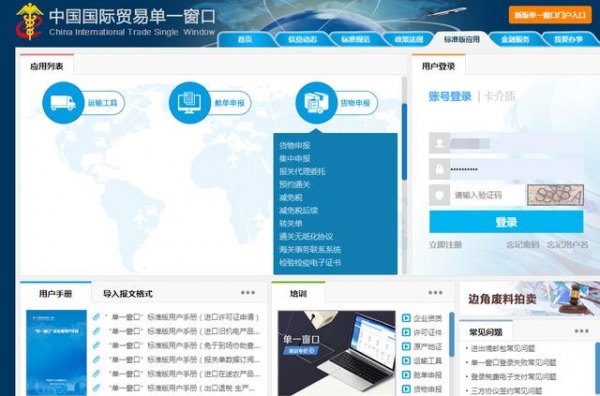Focus the 请输入验证码 input field
600x396 pixels.
pos(487,195)
